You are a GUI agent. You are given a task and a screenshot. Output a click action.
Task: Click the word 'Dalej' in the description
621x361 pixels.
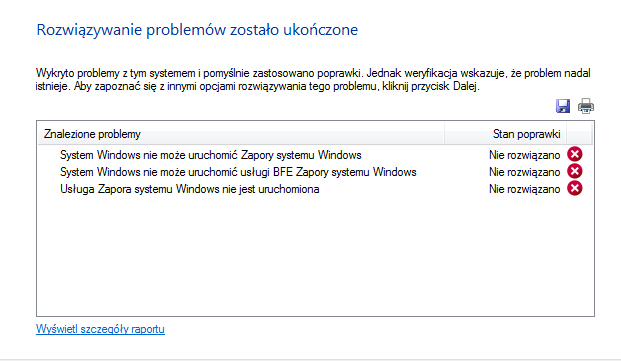[466, 86]
